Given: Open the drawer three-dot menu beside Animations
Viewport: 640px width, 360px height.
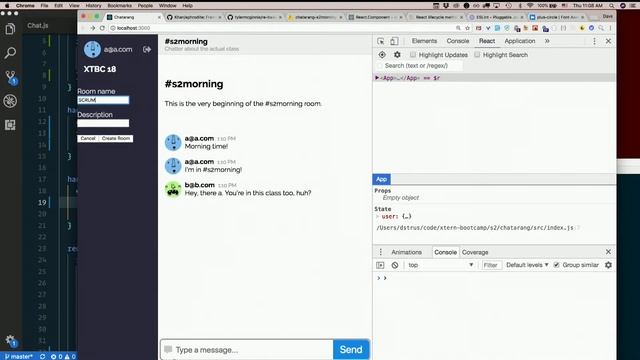Looking at the screenshot, I should tap(380, 252).
